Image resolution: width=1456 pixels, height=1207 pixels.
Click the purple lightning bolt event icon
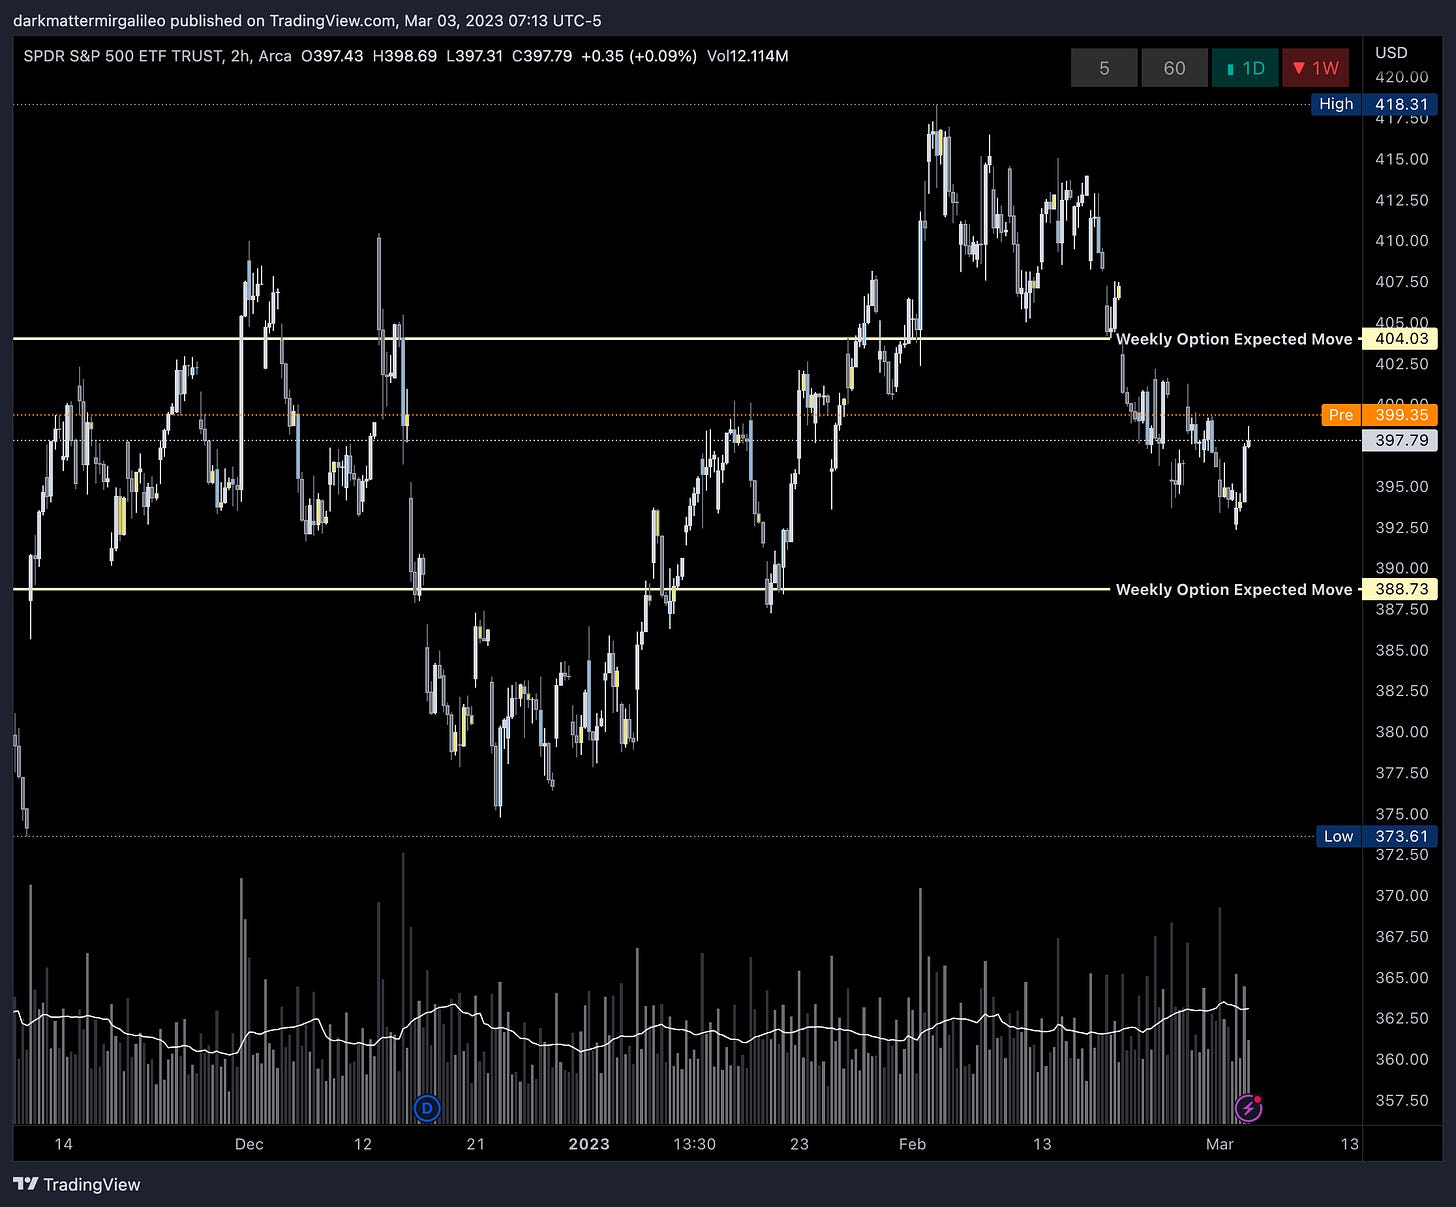pos(1248,1108)
